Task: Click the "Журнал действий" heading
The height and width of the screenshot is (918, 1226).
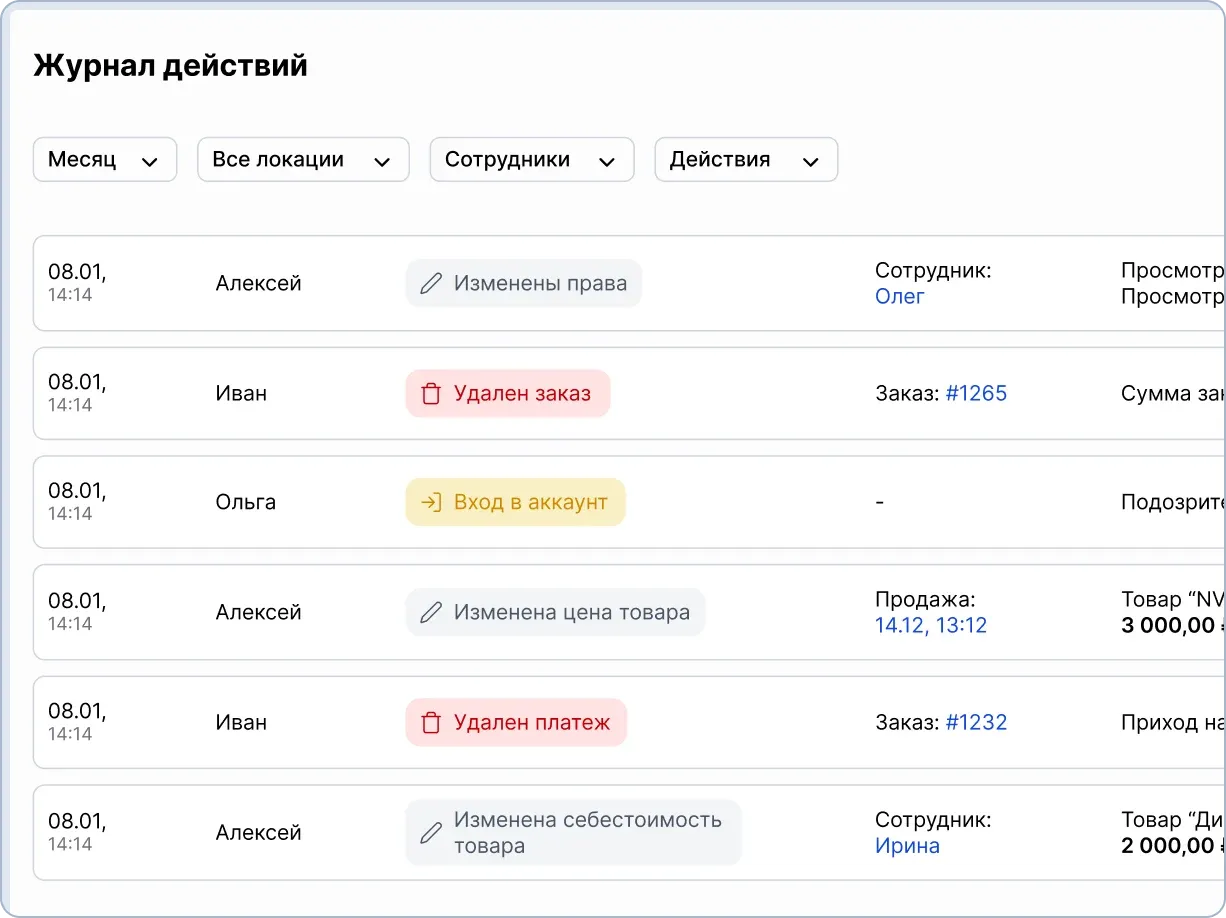Action: point(170,65)
